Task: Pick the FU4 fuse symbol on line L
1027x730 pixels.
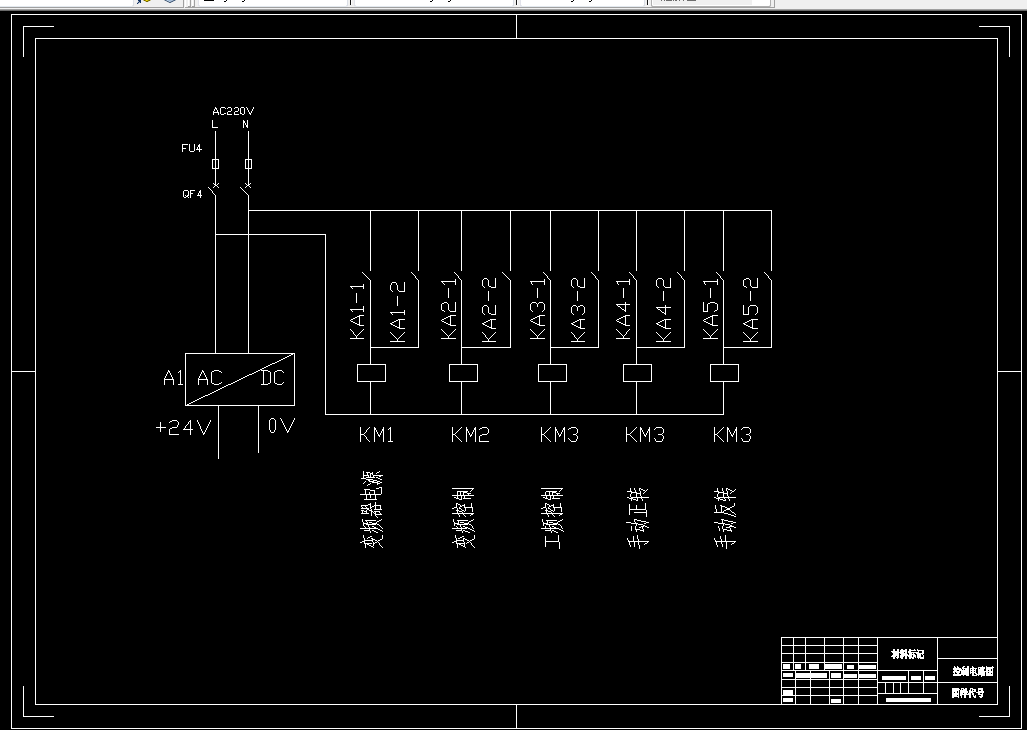Action: coord(215,164)
